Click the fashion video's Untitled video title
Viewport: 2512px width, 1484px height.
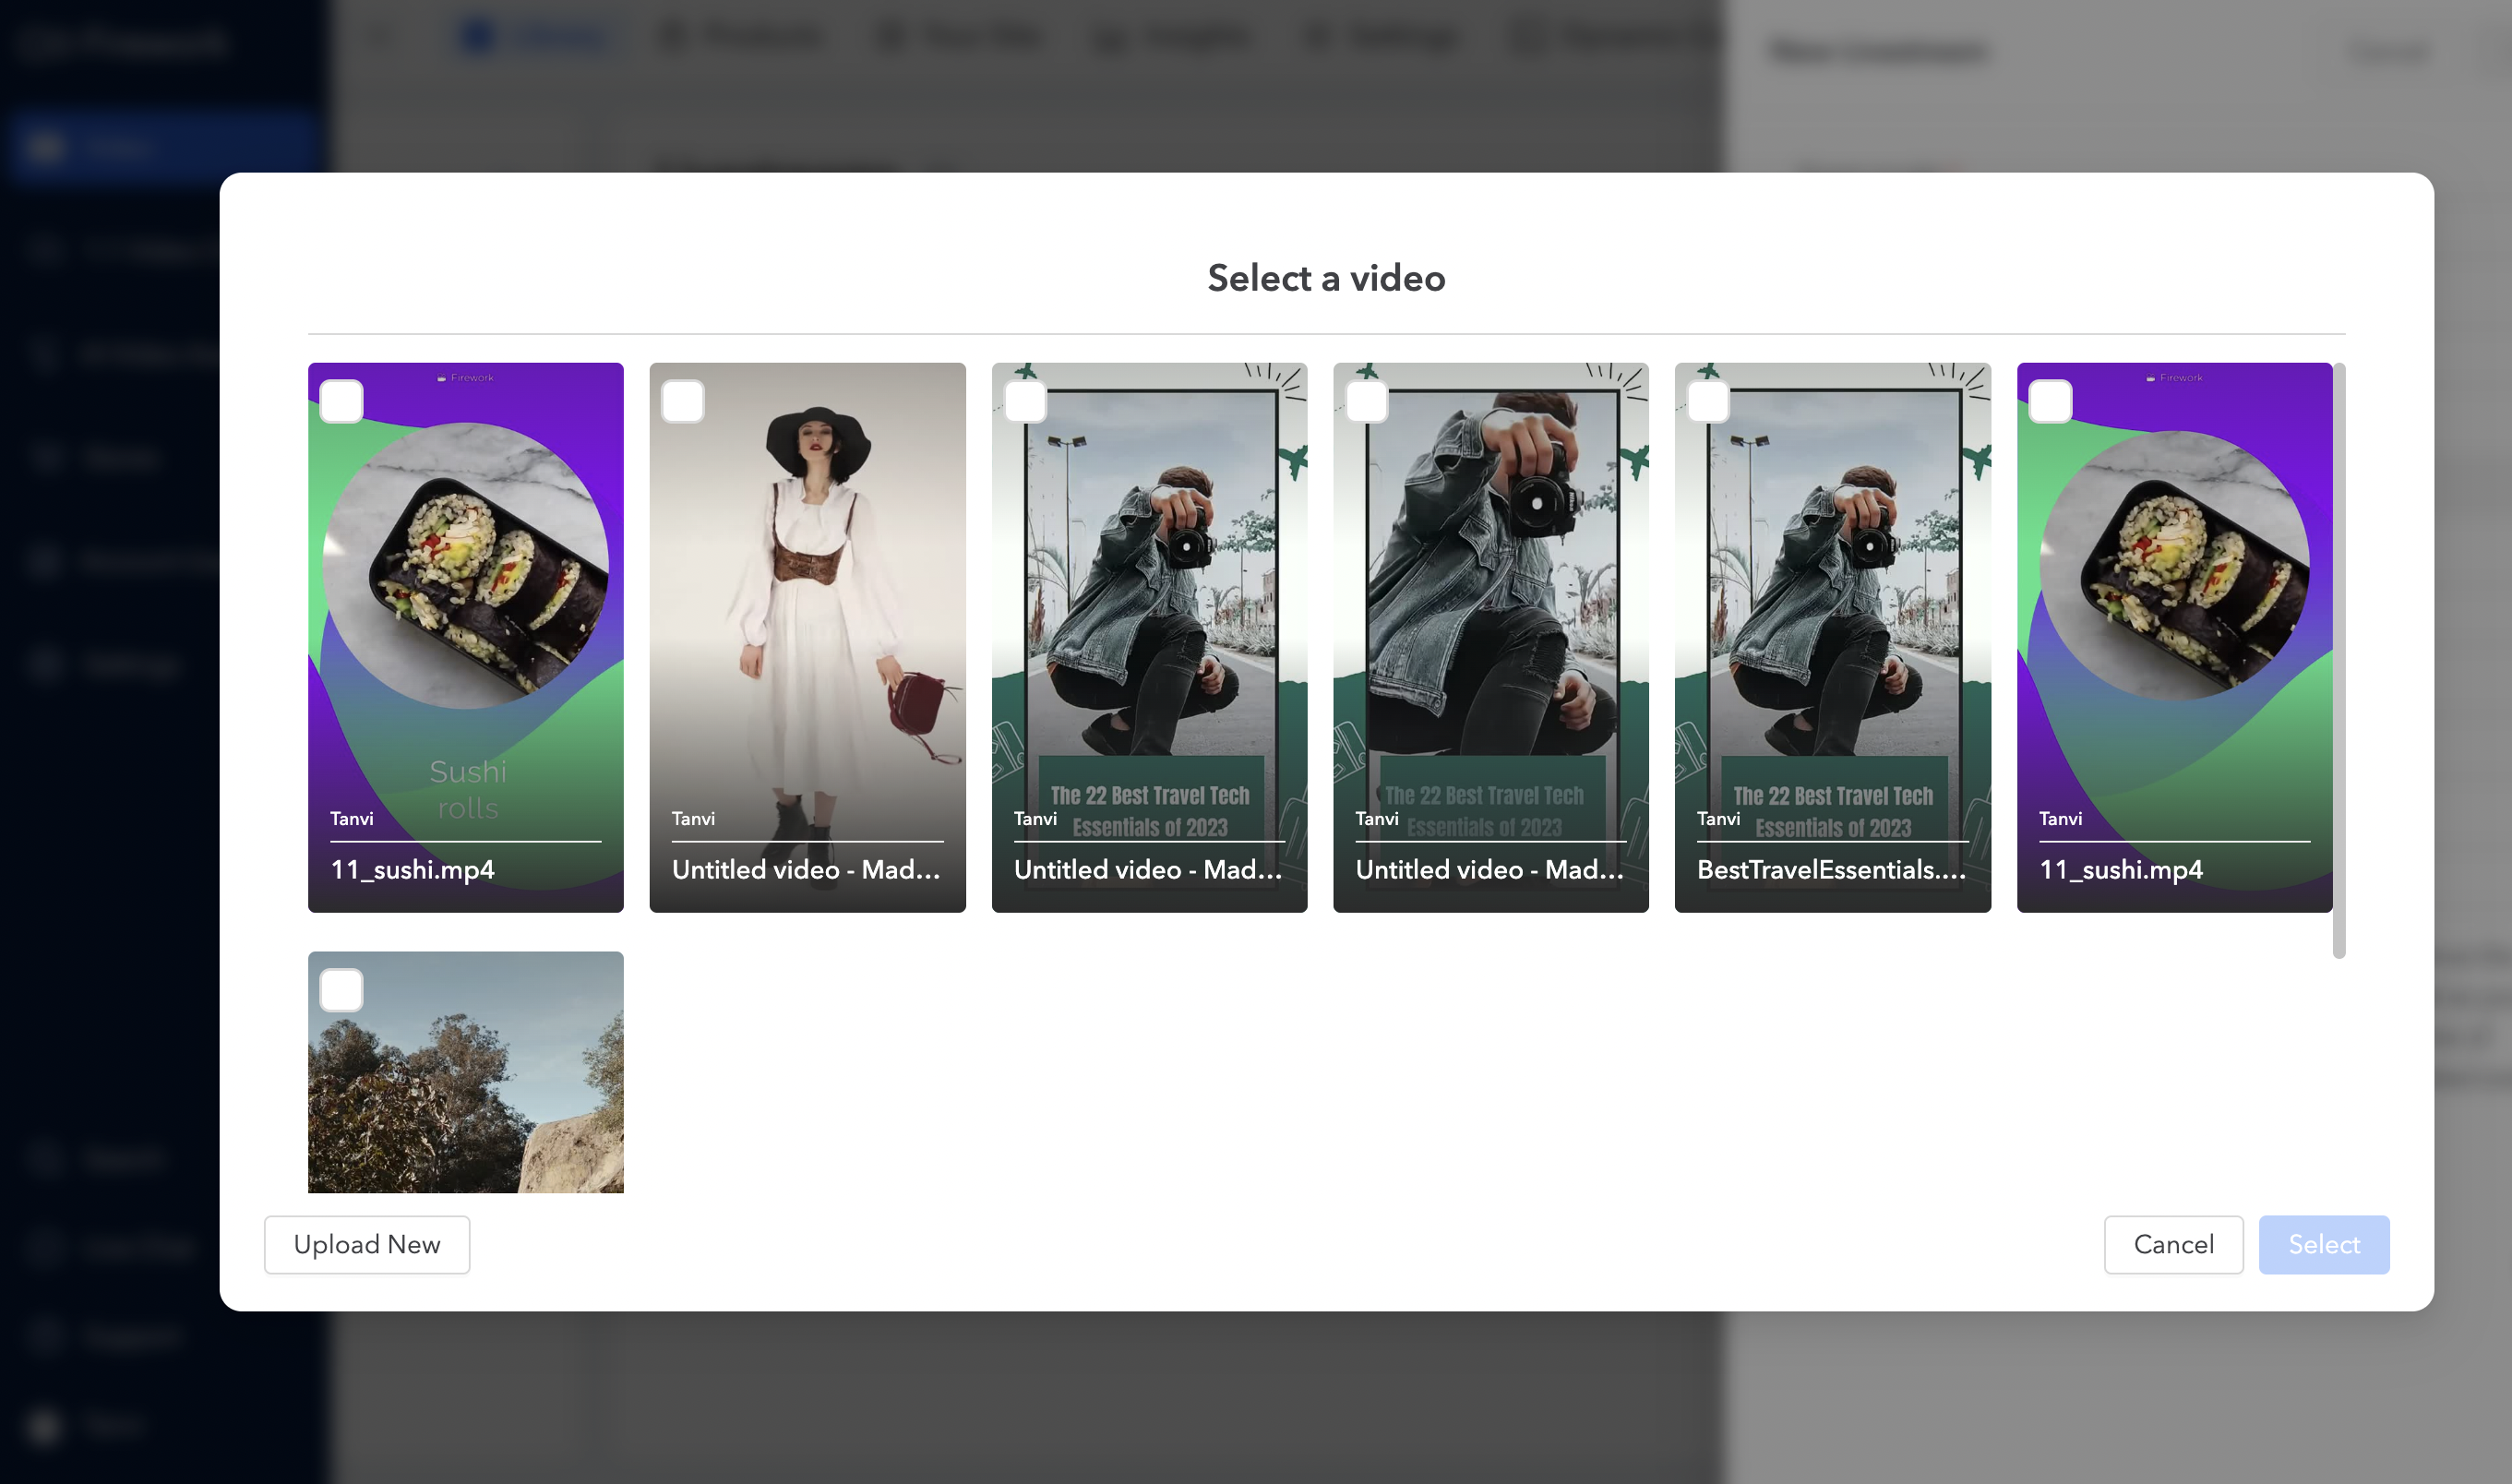(805, 869)
